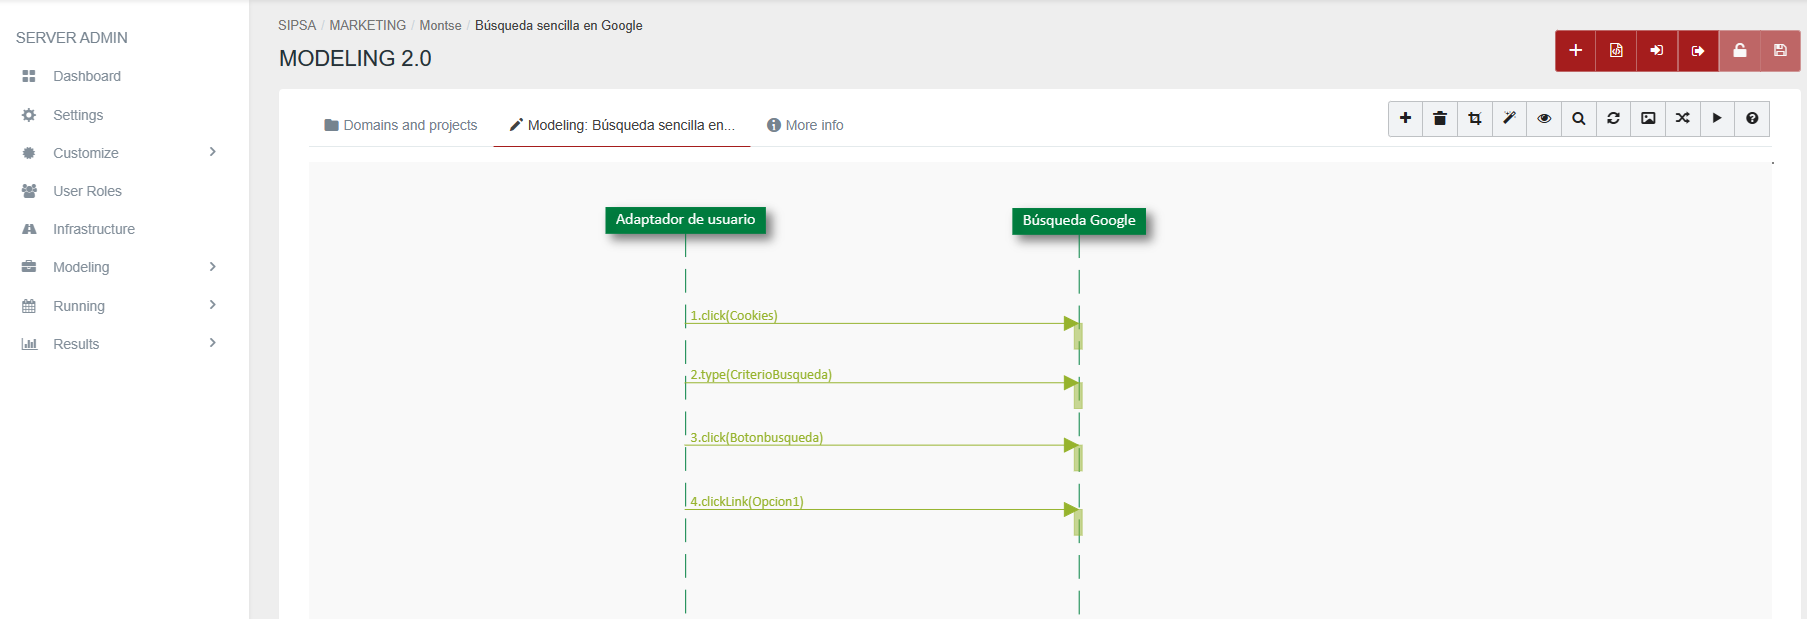1807x619 pixels.
Task: Open the MARKETING breadcrumb link
Action: pos(367,25)
